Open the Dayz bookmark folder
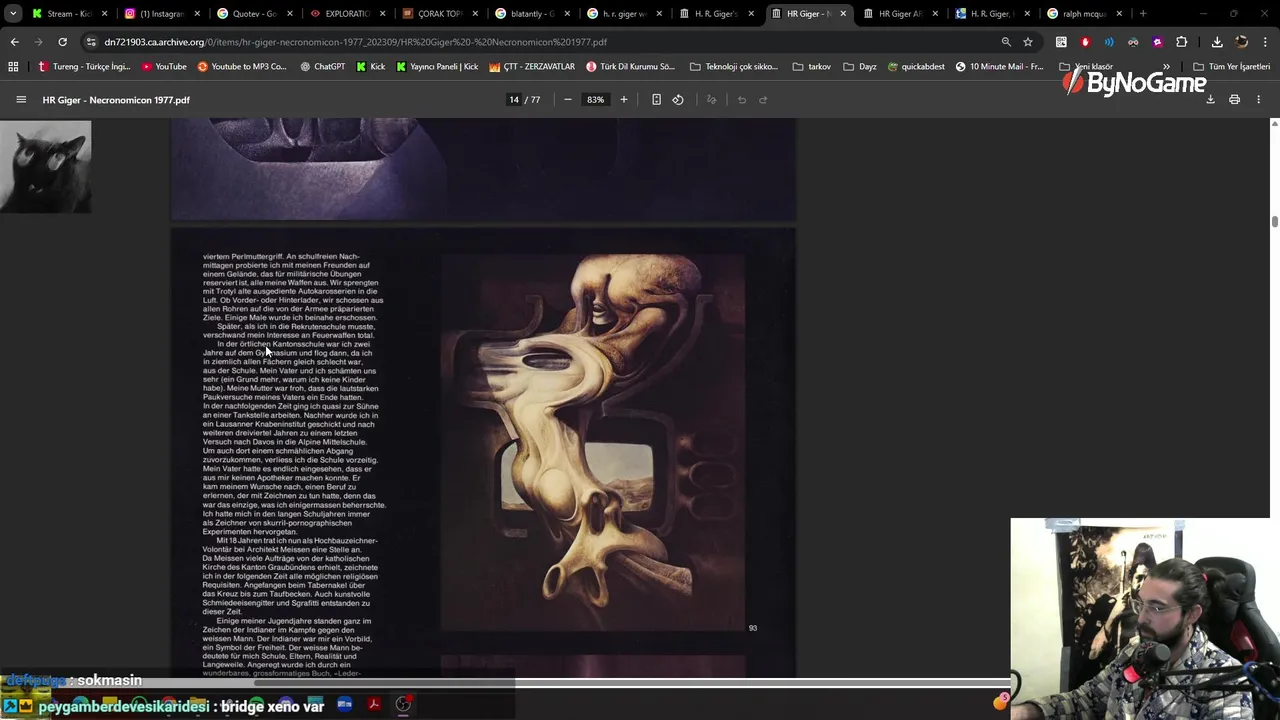The height and width of the screenshot is (720, 1280). pyautogui.click(x=860, y=67)
